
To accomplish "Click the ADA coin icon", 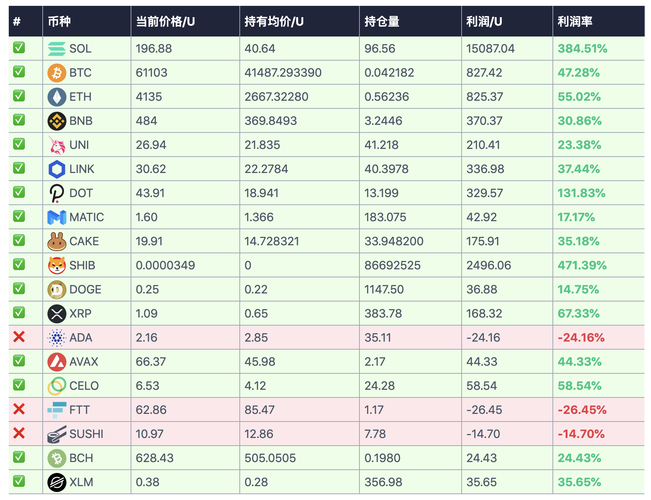I will tap(56, 338).
